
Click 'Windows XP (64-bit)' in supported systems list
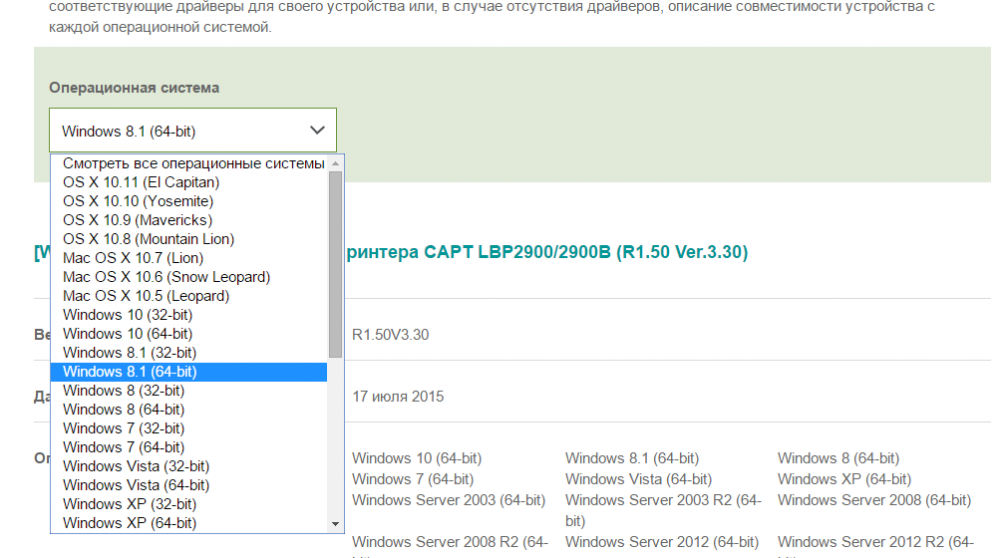[x=844, y=479]
